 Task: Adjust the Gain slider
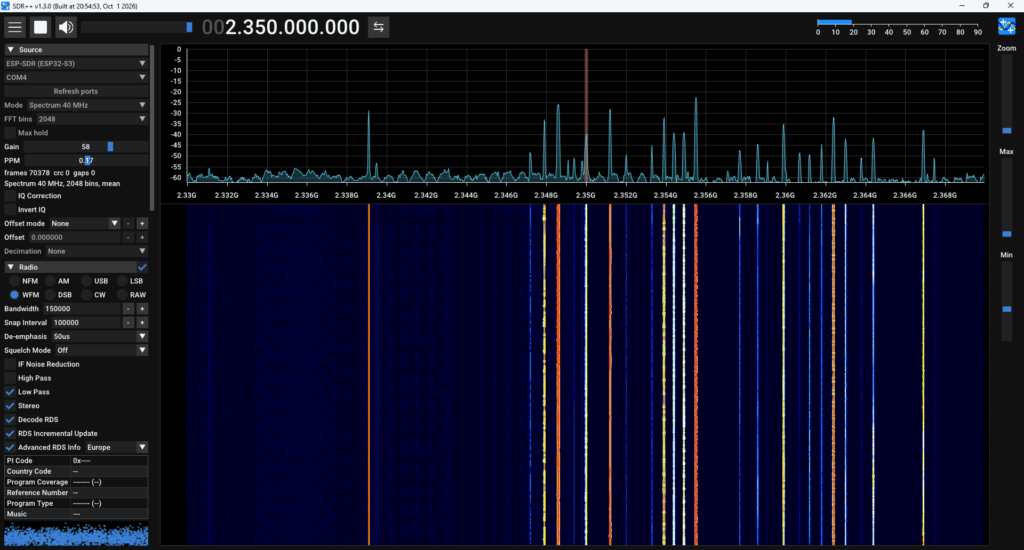[86, 146]
